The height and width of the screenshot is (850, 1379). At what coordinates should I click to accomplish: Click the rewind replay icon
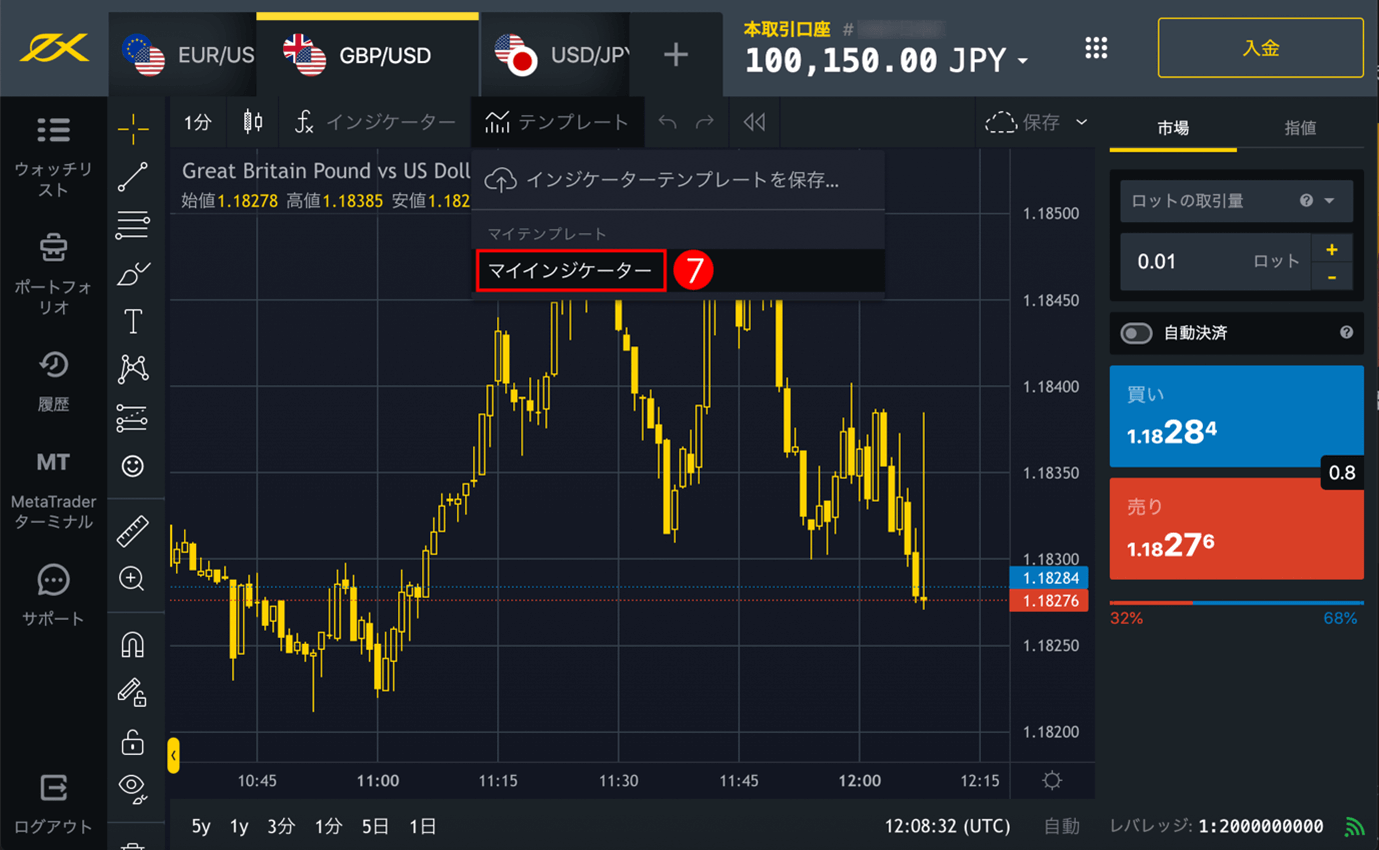[x=754, y=122]
